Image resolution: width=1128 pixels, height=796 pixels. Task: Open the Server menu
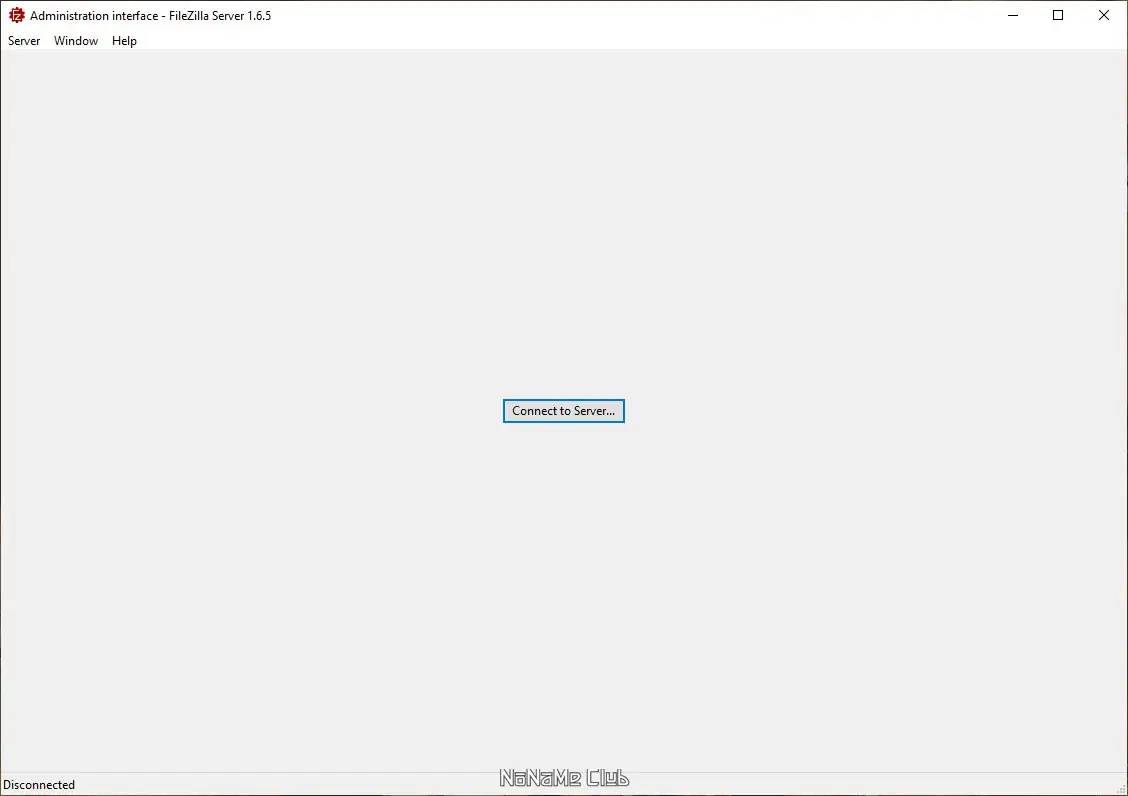pos(24,41)
